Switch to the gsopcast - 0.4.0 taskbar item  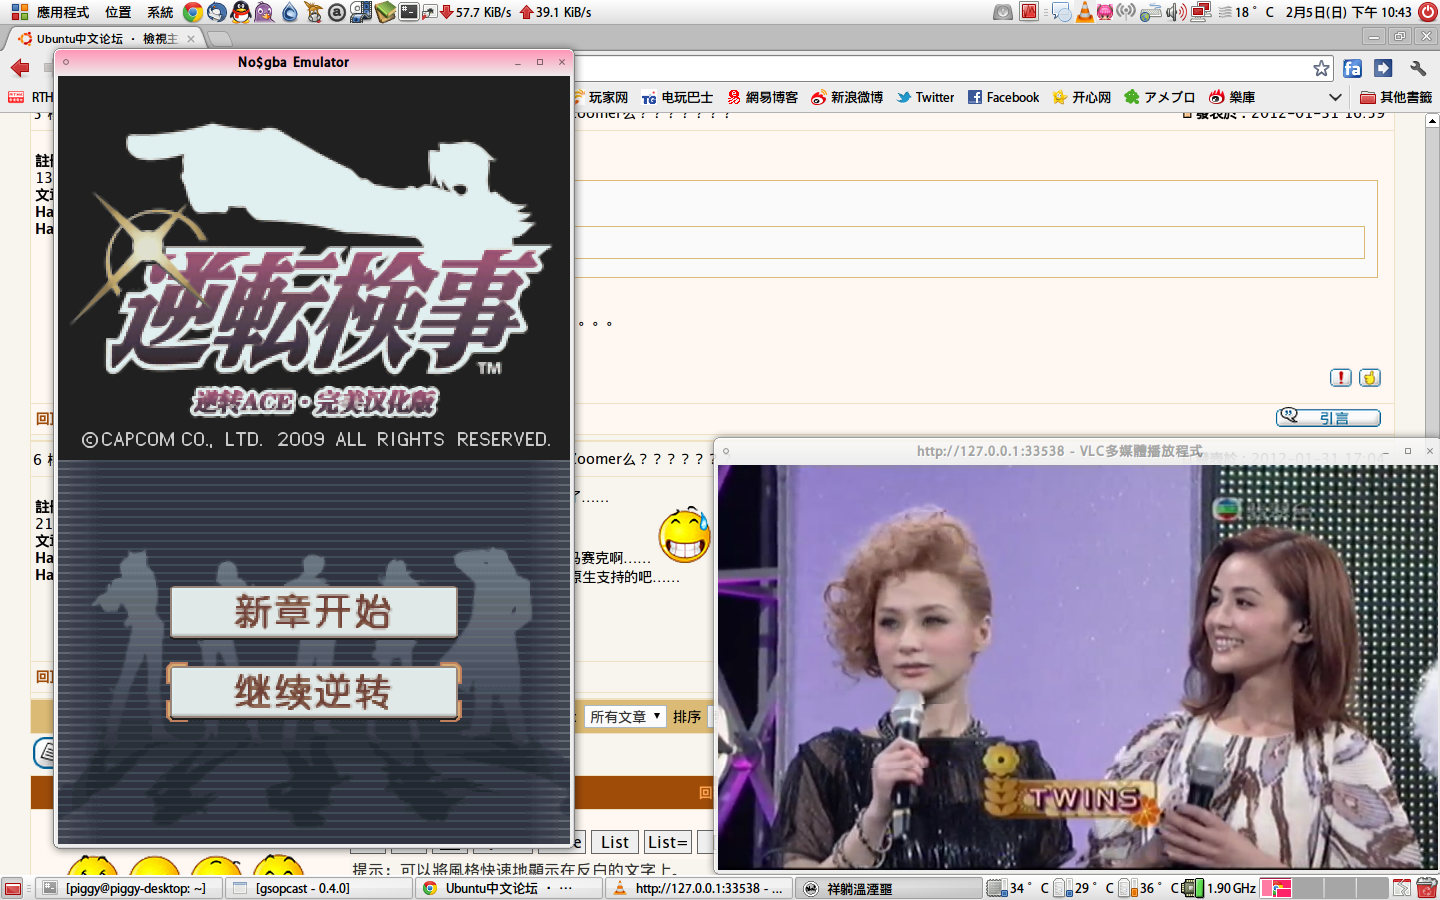pyautogui.click(x=318, y=888)
